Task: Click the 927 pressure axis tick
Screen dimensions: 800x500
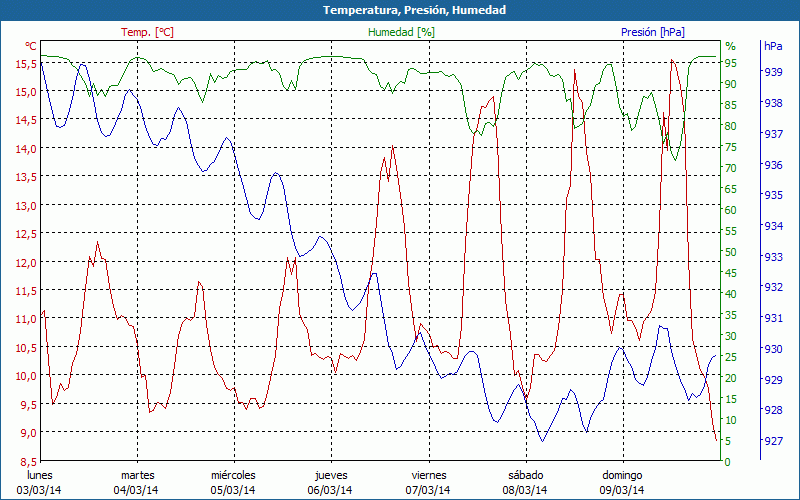Action: (x=773, y=441)
